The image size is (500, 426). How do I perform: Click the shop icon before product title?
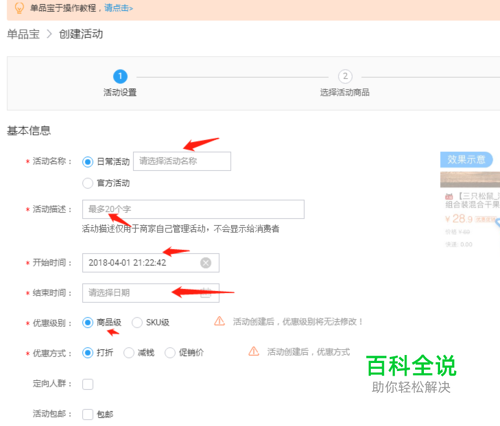click(449, 196)
